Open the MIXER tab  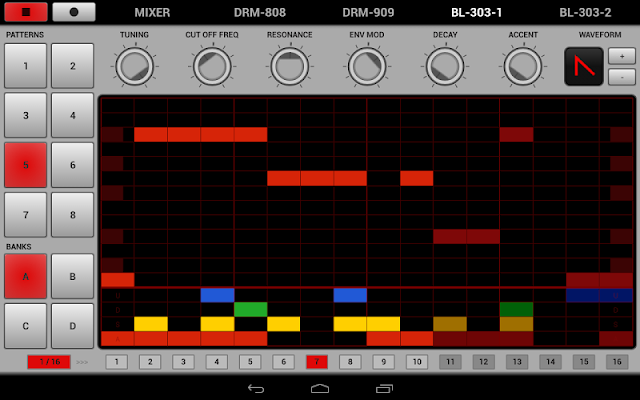152,13
